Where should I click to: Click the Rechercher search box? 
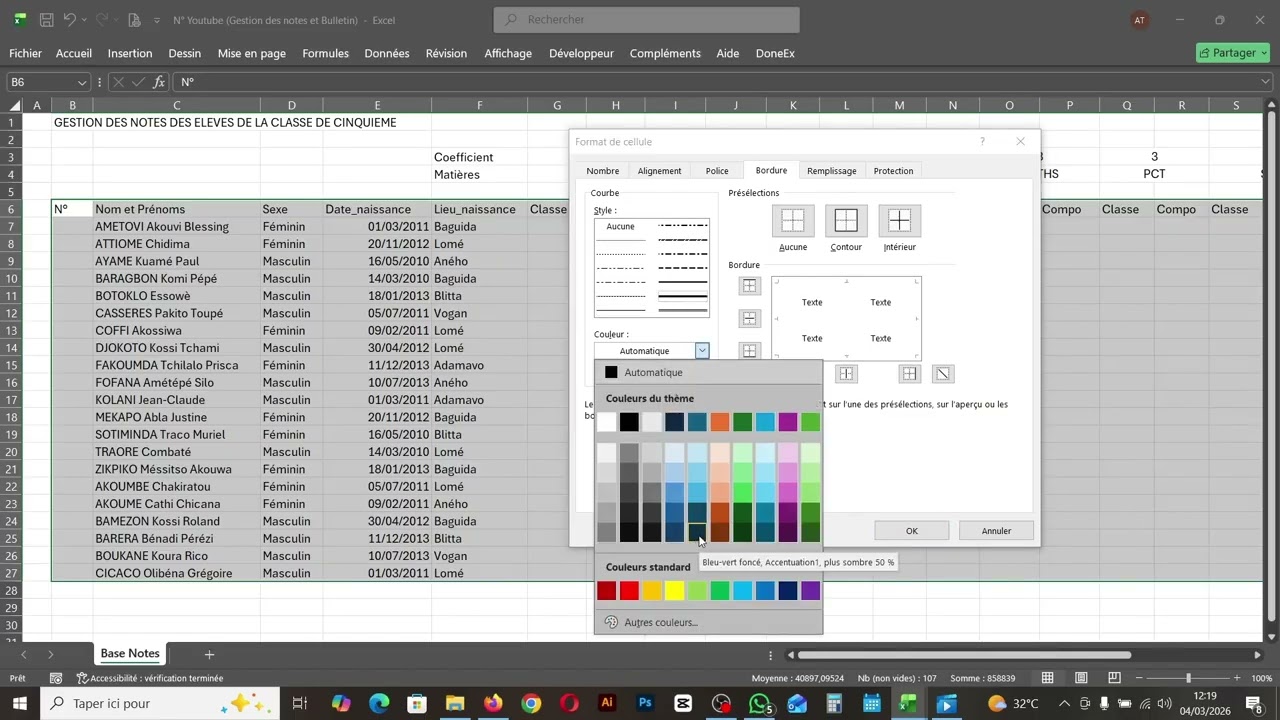(647, 19)
